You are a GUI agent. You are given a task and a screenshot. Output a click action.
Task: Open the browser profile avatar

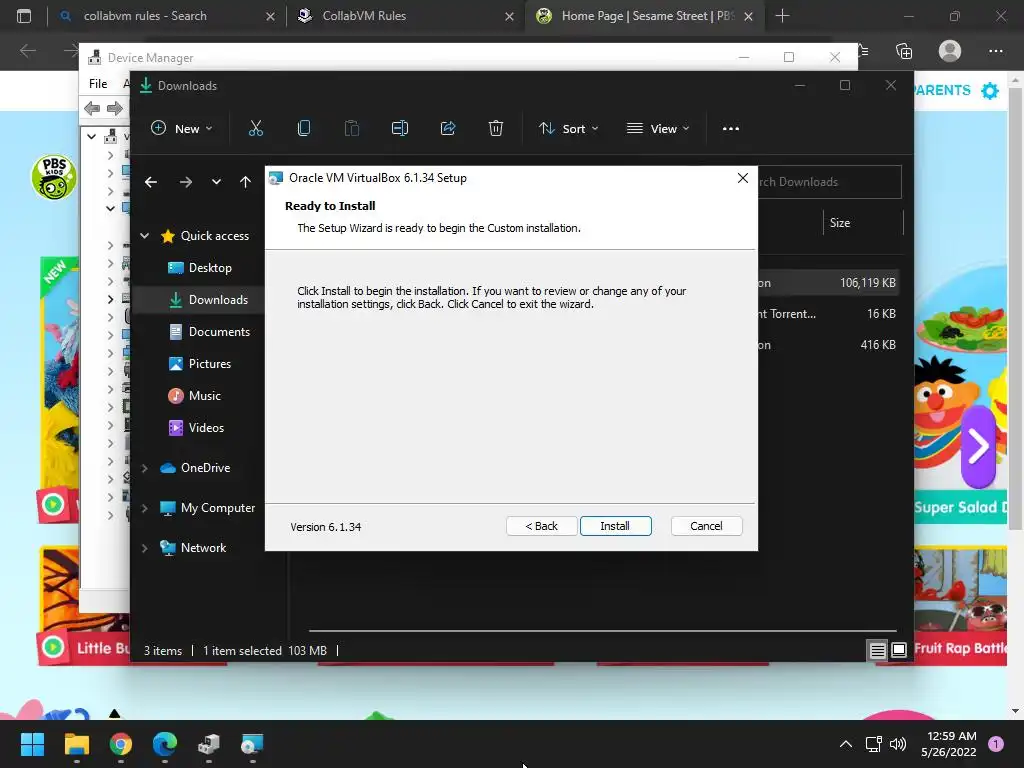950,51
